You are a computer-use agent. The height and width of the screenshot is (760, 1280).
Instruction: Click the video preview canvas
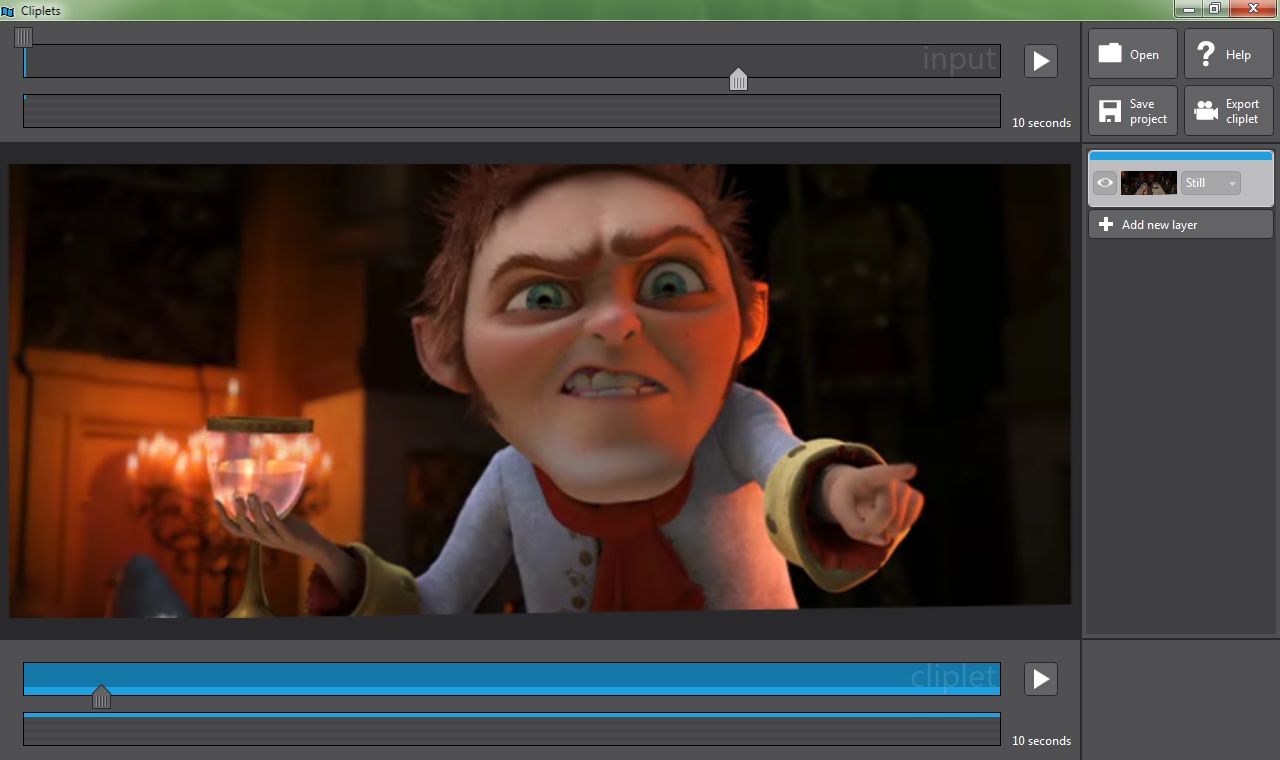click(x=540, y=390)
